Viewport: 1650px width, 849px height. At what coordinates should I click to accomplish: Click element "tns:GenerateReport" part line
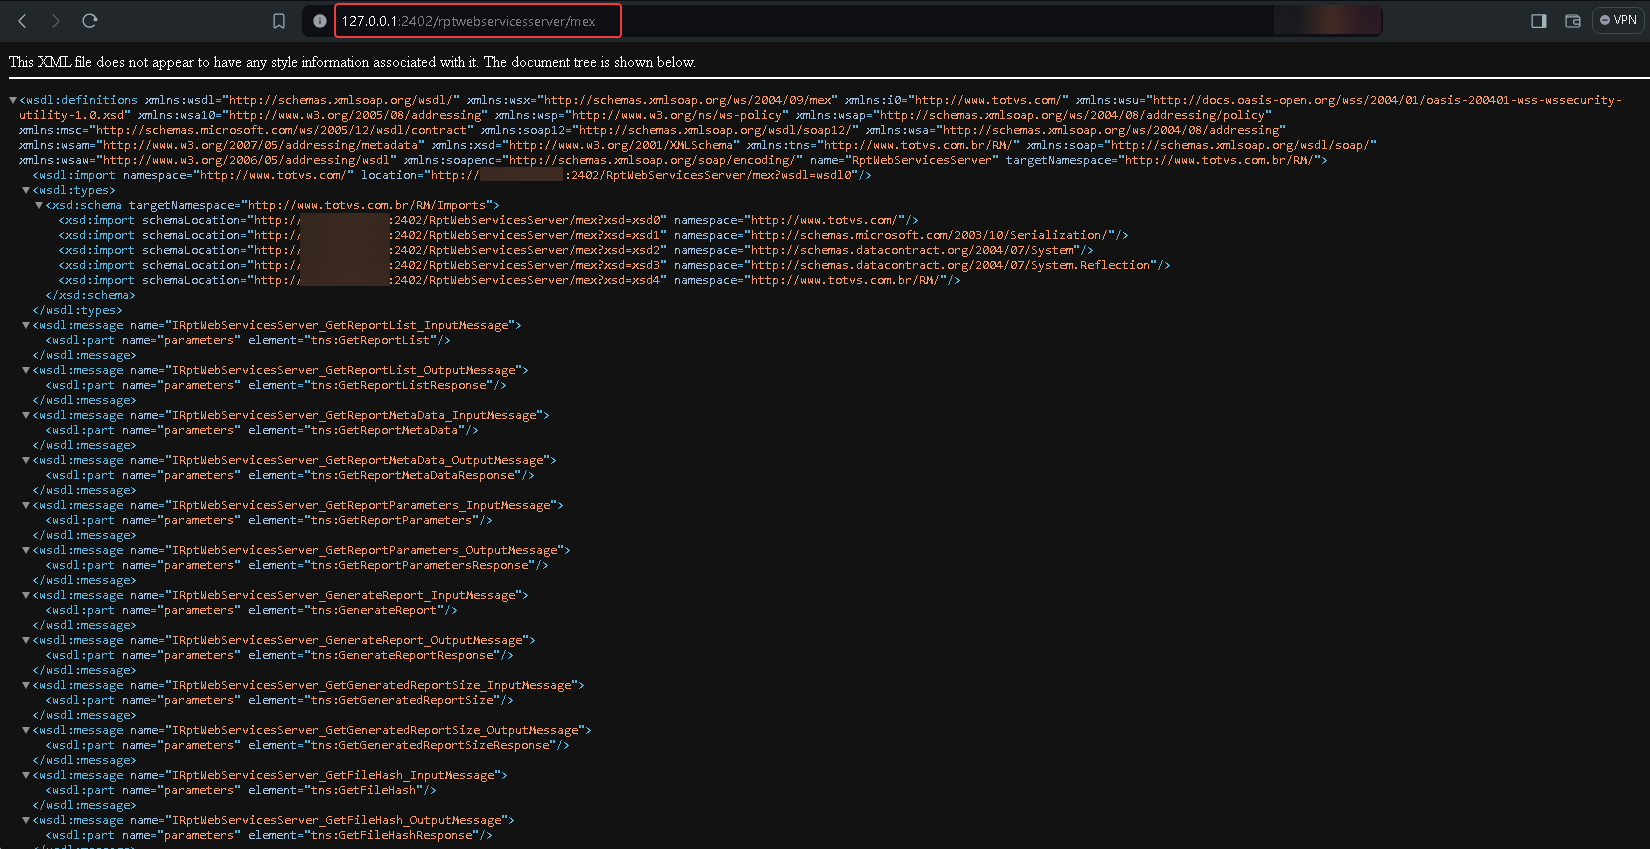(251, 610)
